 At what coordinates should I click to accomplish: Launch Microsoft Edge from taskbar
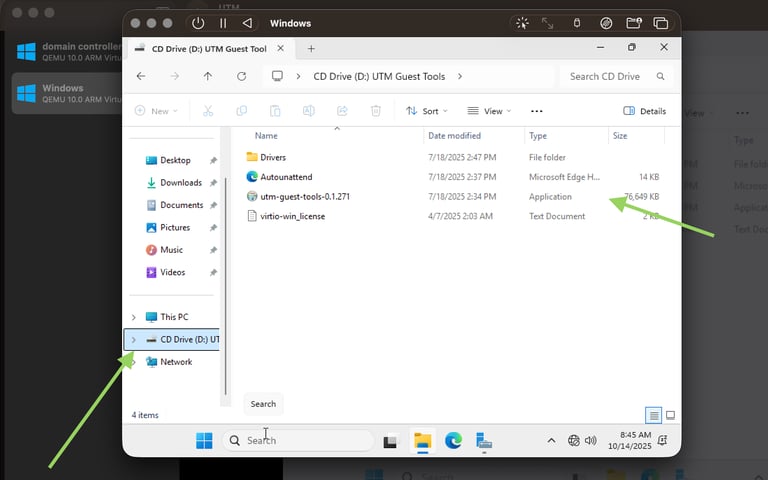coord(454,440)
